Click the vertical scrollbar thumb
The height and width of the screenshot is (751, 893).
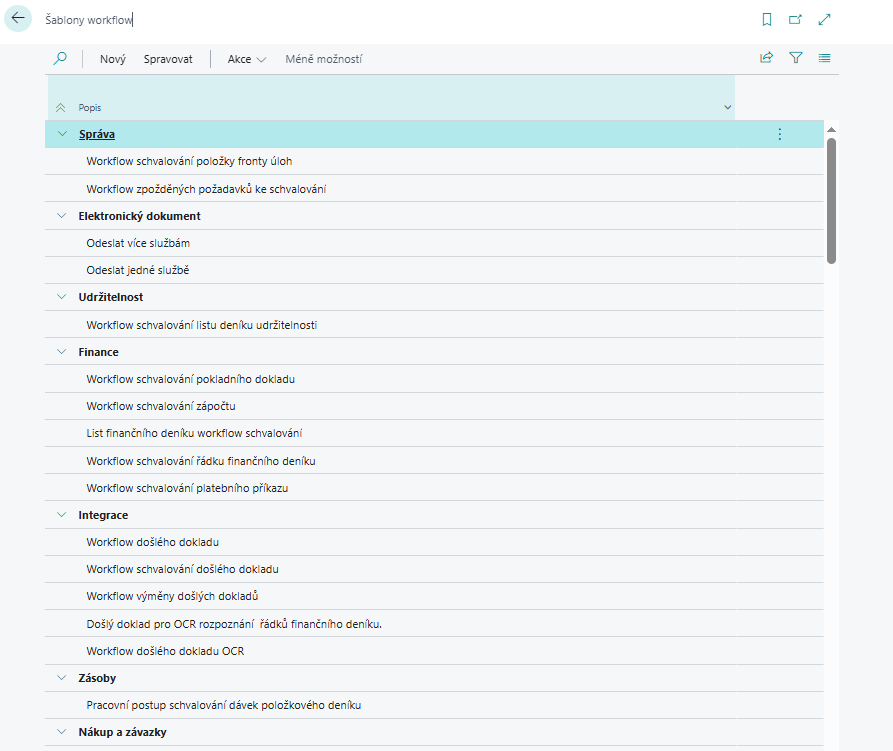pos(831,200)
